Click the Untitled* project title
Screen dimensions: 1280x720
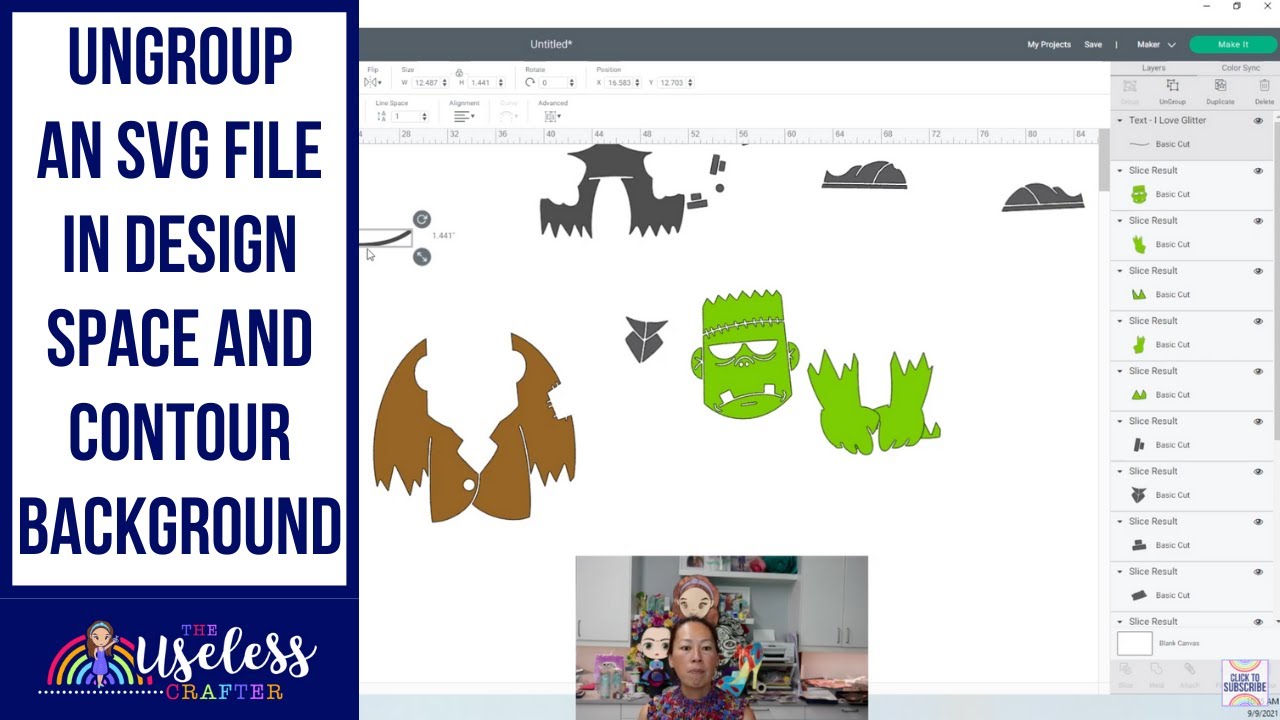pos(551,44)
